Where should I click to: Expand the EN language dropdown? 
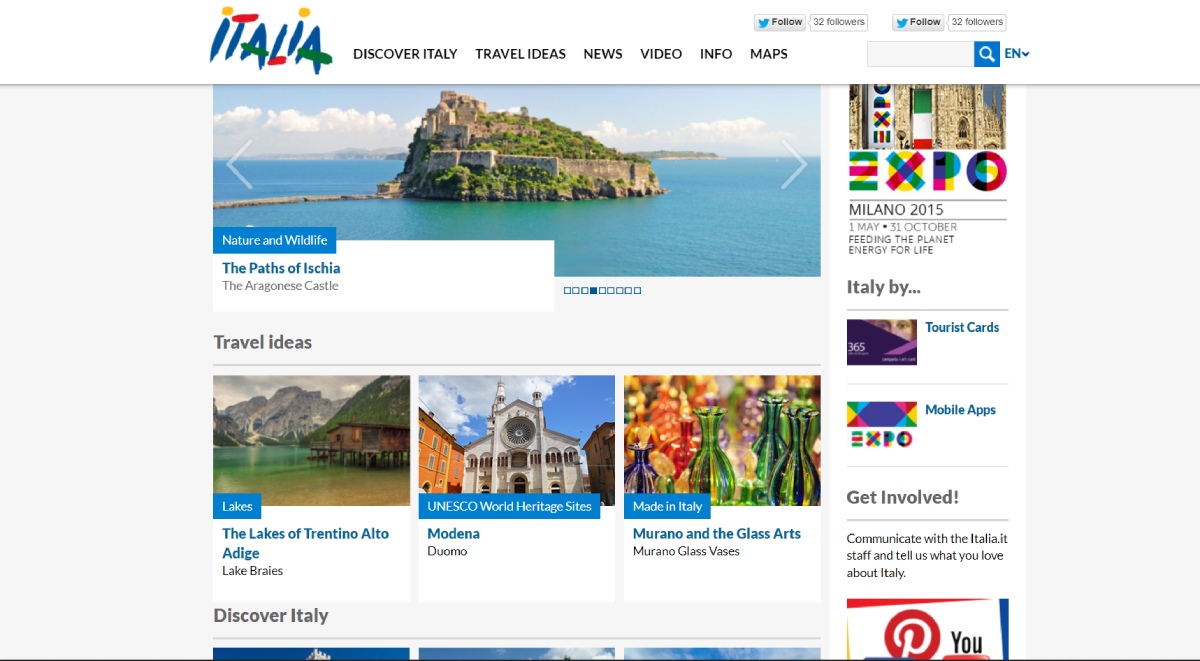pyautogui.click(x=1017, y=54)
